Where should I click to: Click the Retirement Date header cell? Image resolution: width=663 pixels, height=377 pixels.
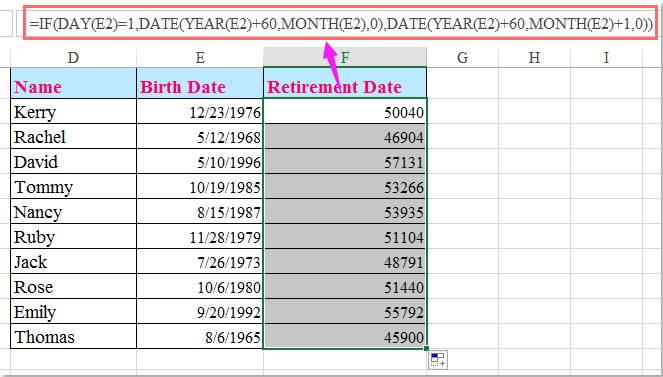pos(345,83)
